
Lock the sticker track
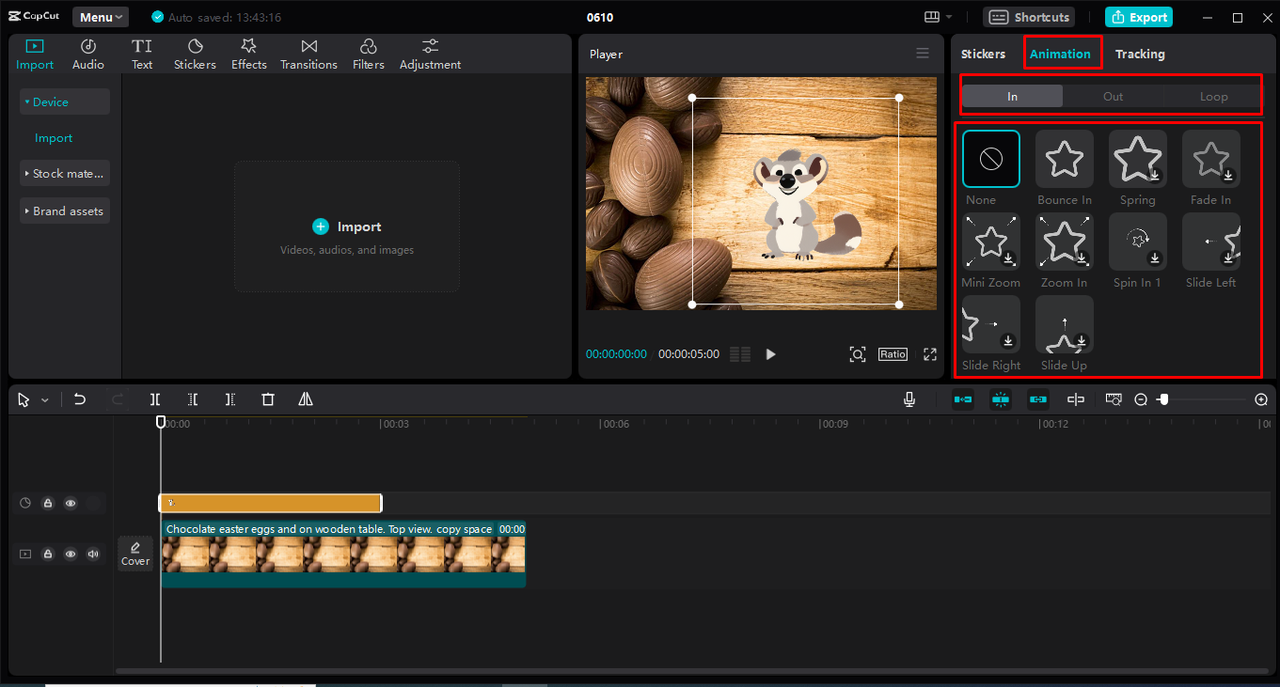coord(47,503)
